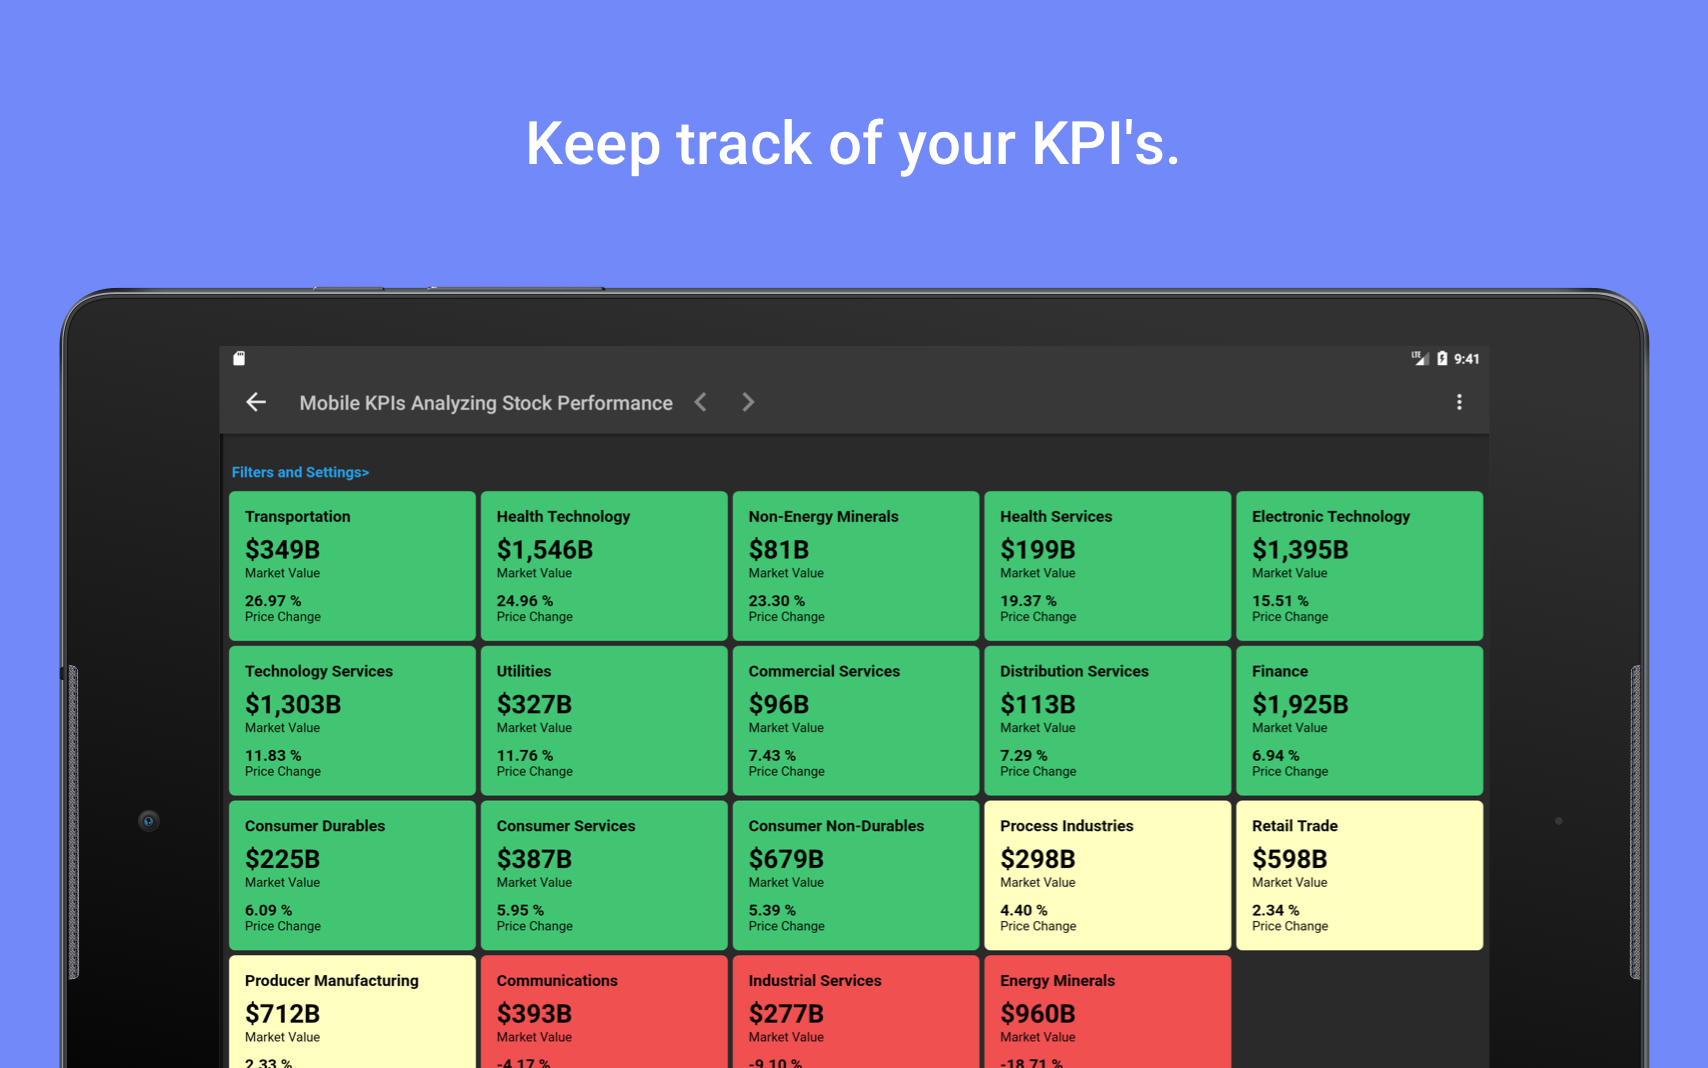Go to next dashboard with right chevron

[x=748, y=402]
